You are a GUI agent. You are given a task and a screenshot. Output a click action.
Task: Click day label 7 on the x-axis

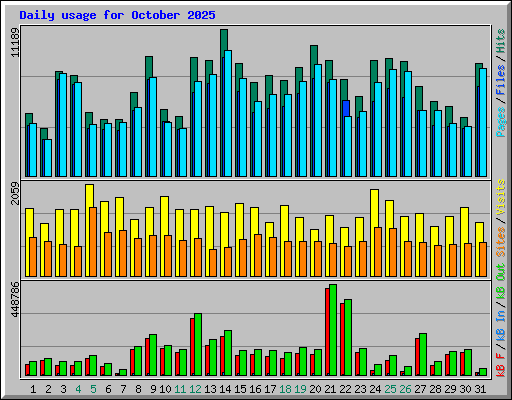pyautogui.click(x=123, y=389)
